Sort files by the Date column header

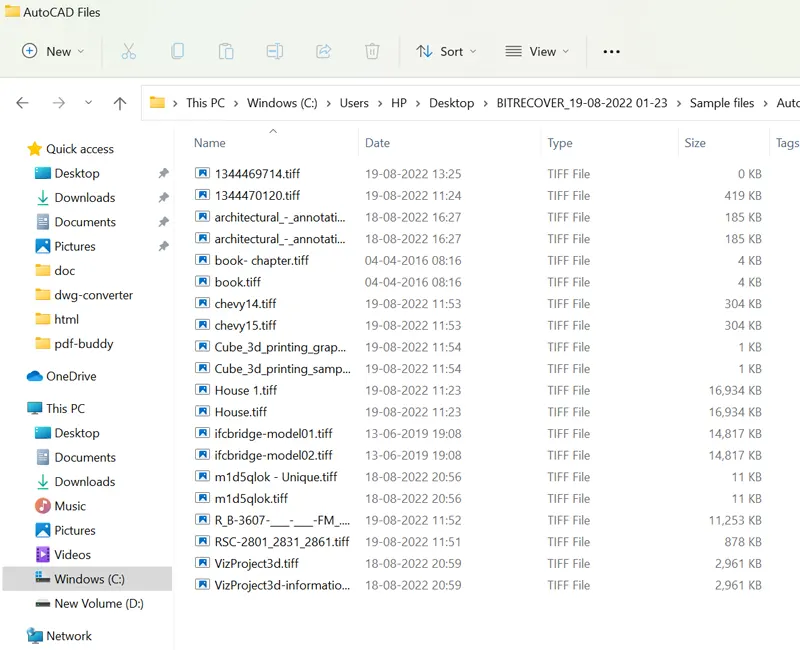(377, 143)
